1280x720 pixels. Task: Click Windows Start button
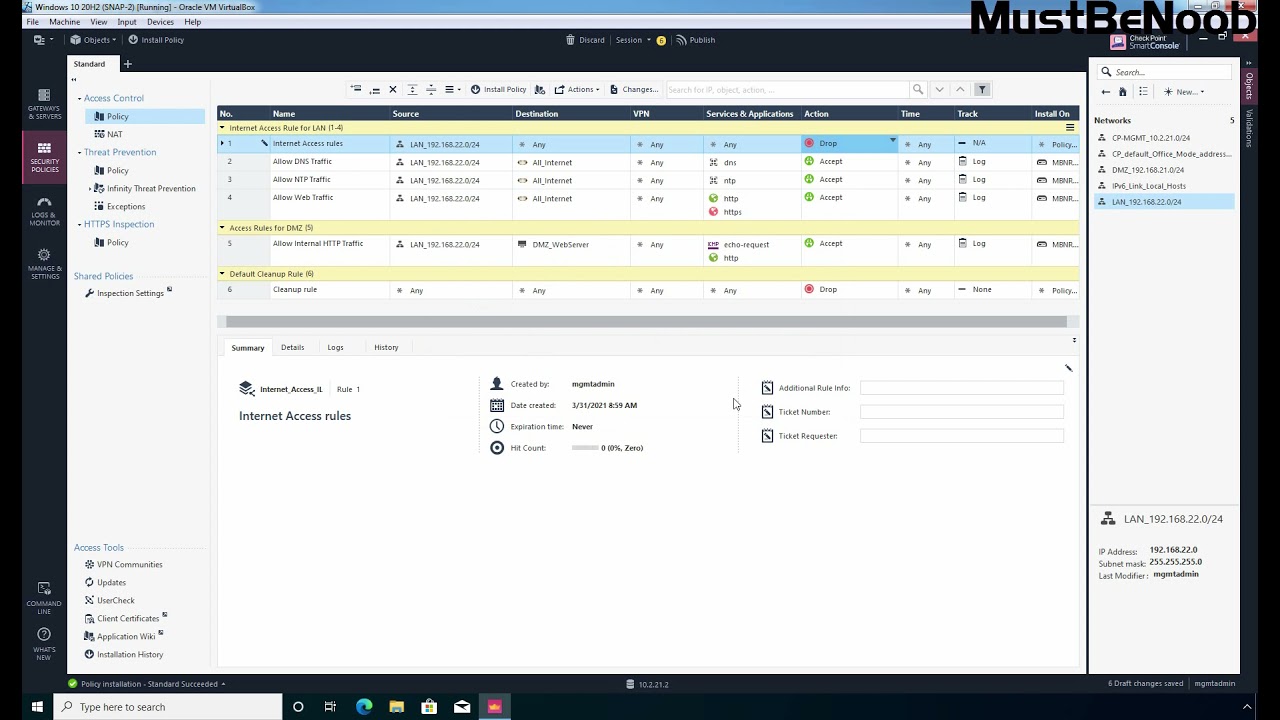click(37, 706)
